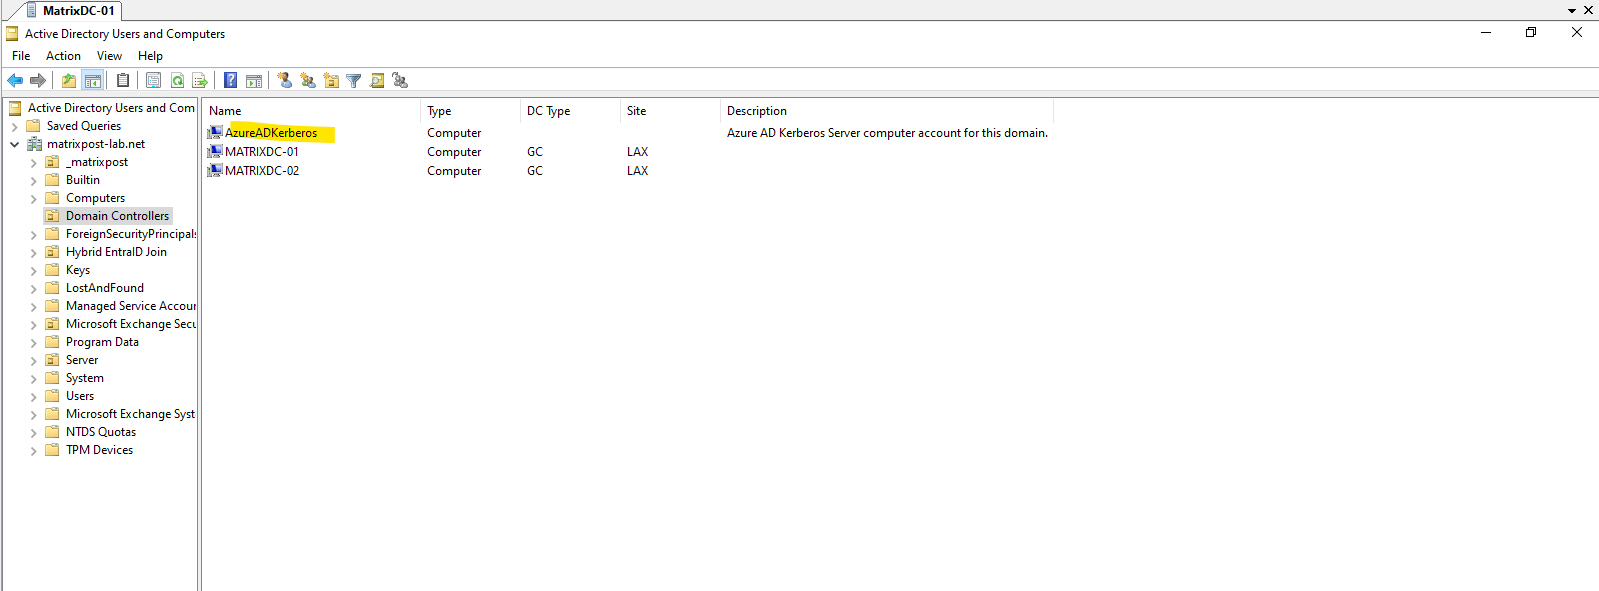Open the tab list dropdown arrow
1599x591 pixels.
1572,10
